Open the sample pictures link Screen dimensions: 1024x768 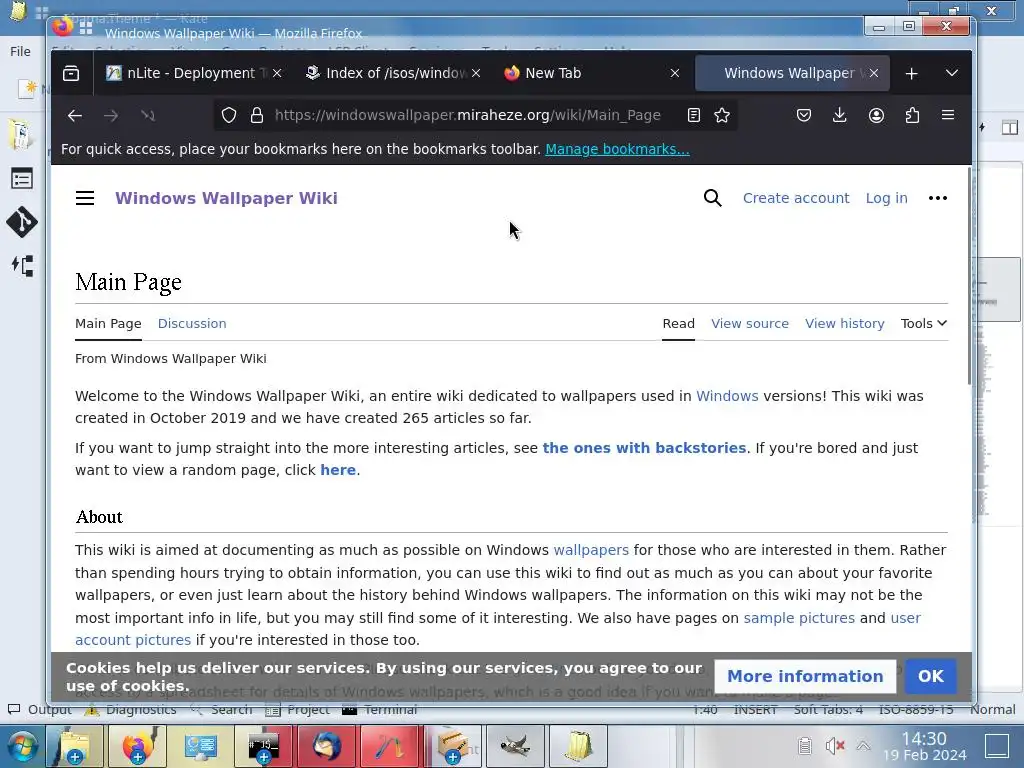799,618
